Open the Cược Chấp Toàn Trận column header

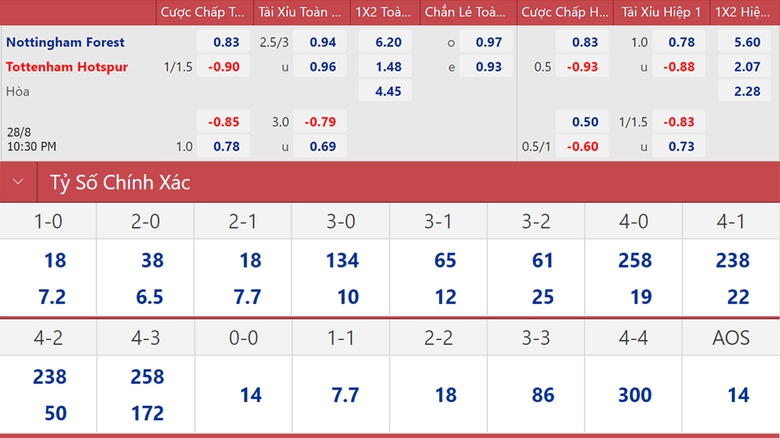[202, 13]
